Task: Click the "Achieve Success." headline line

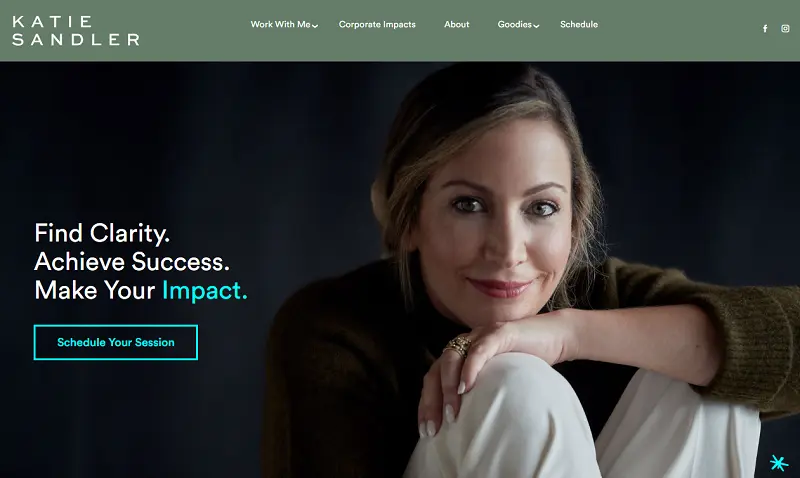Action: click(x=132, y=262)
